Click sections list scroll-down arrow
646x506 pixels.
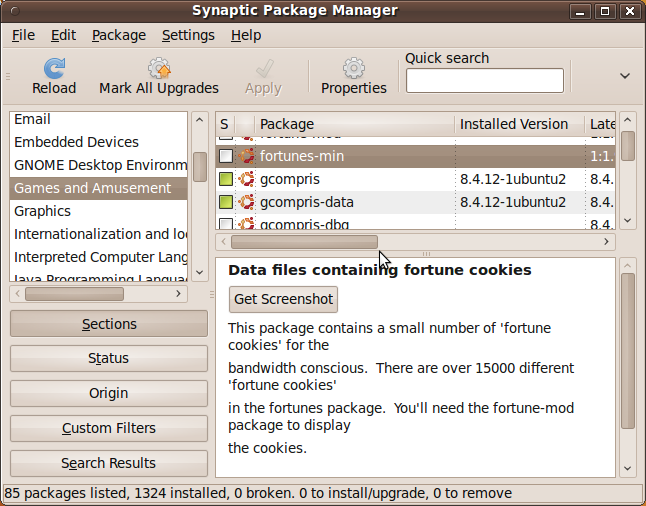200,272
